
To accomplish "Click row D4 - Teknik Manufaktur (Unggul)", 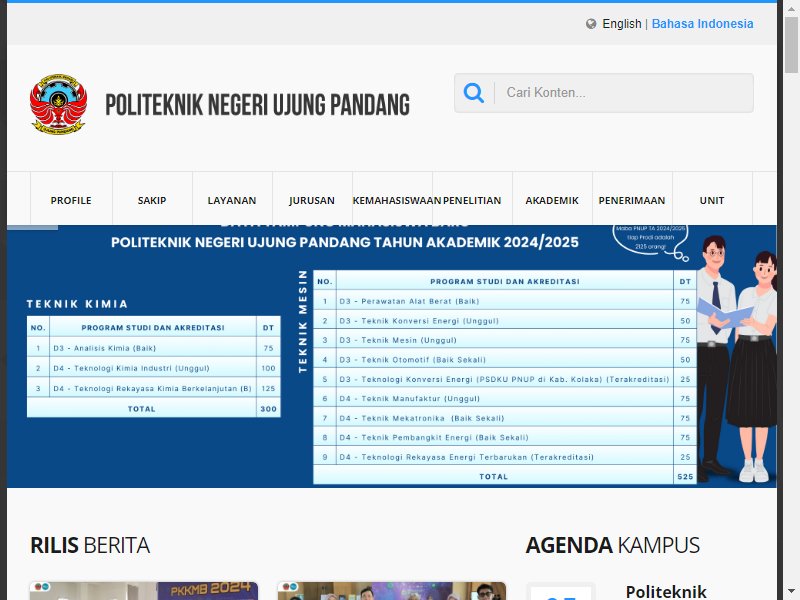I will coord(505,398).
